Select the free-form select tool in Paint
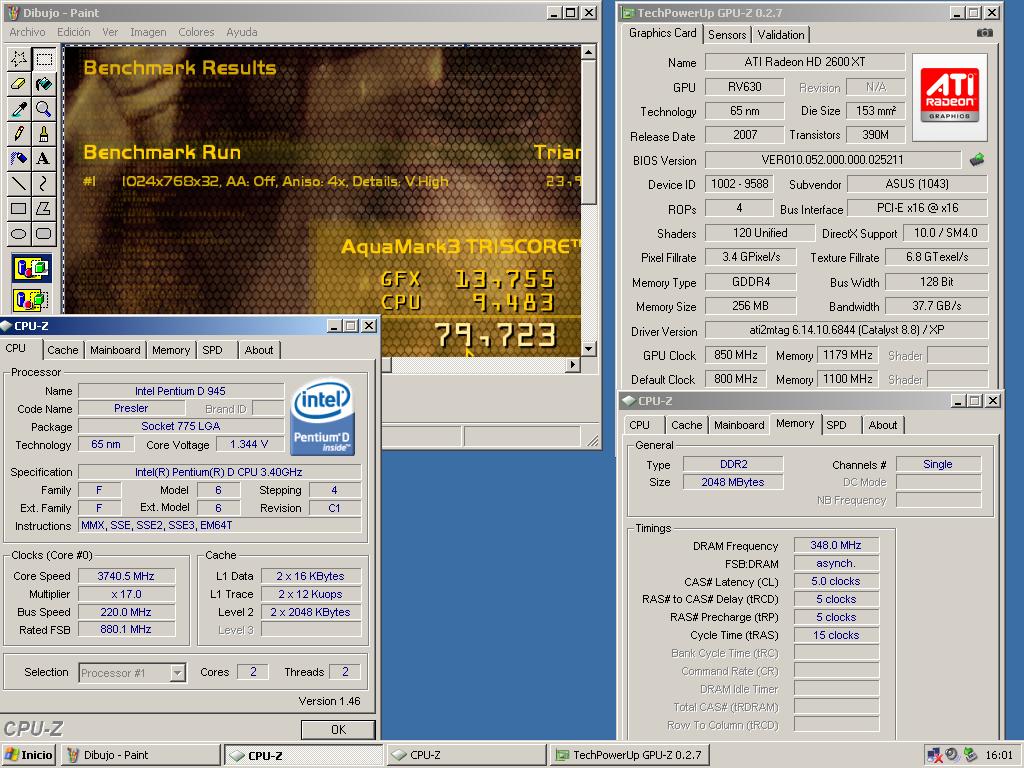Viewport: 1024px width, 768px height. (x=18, y=59)
